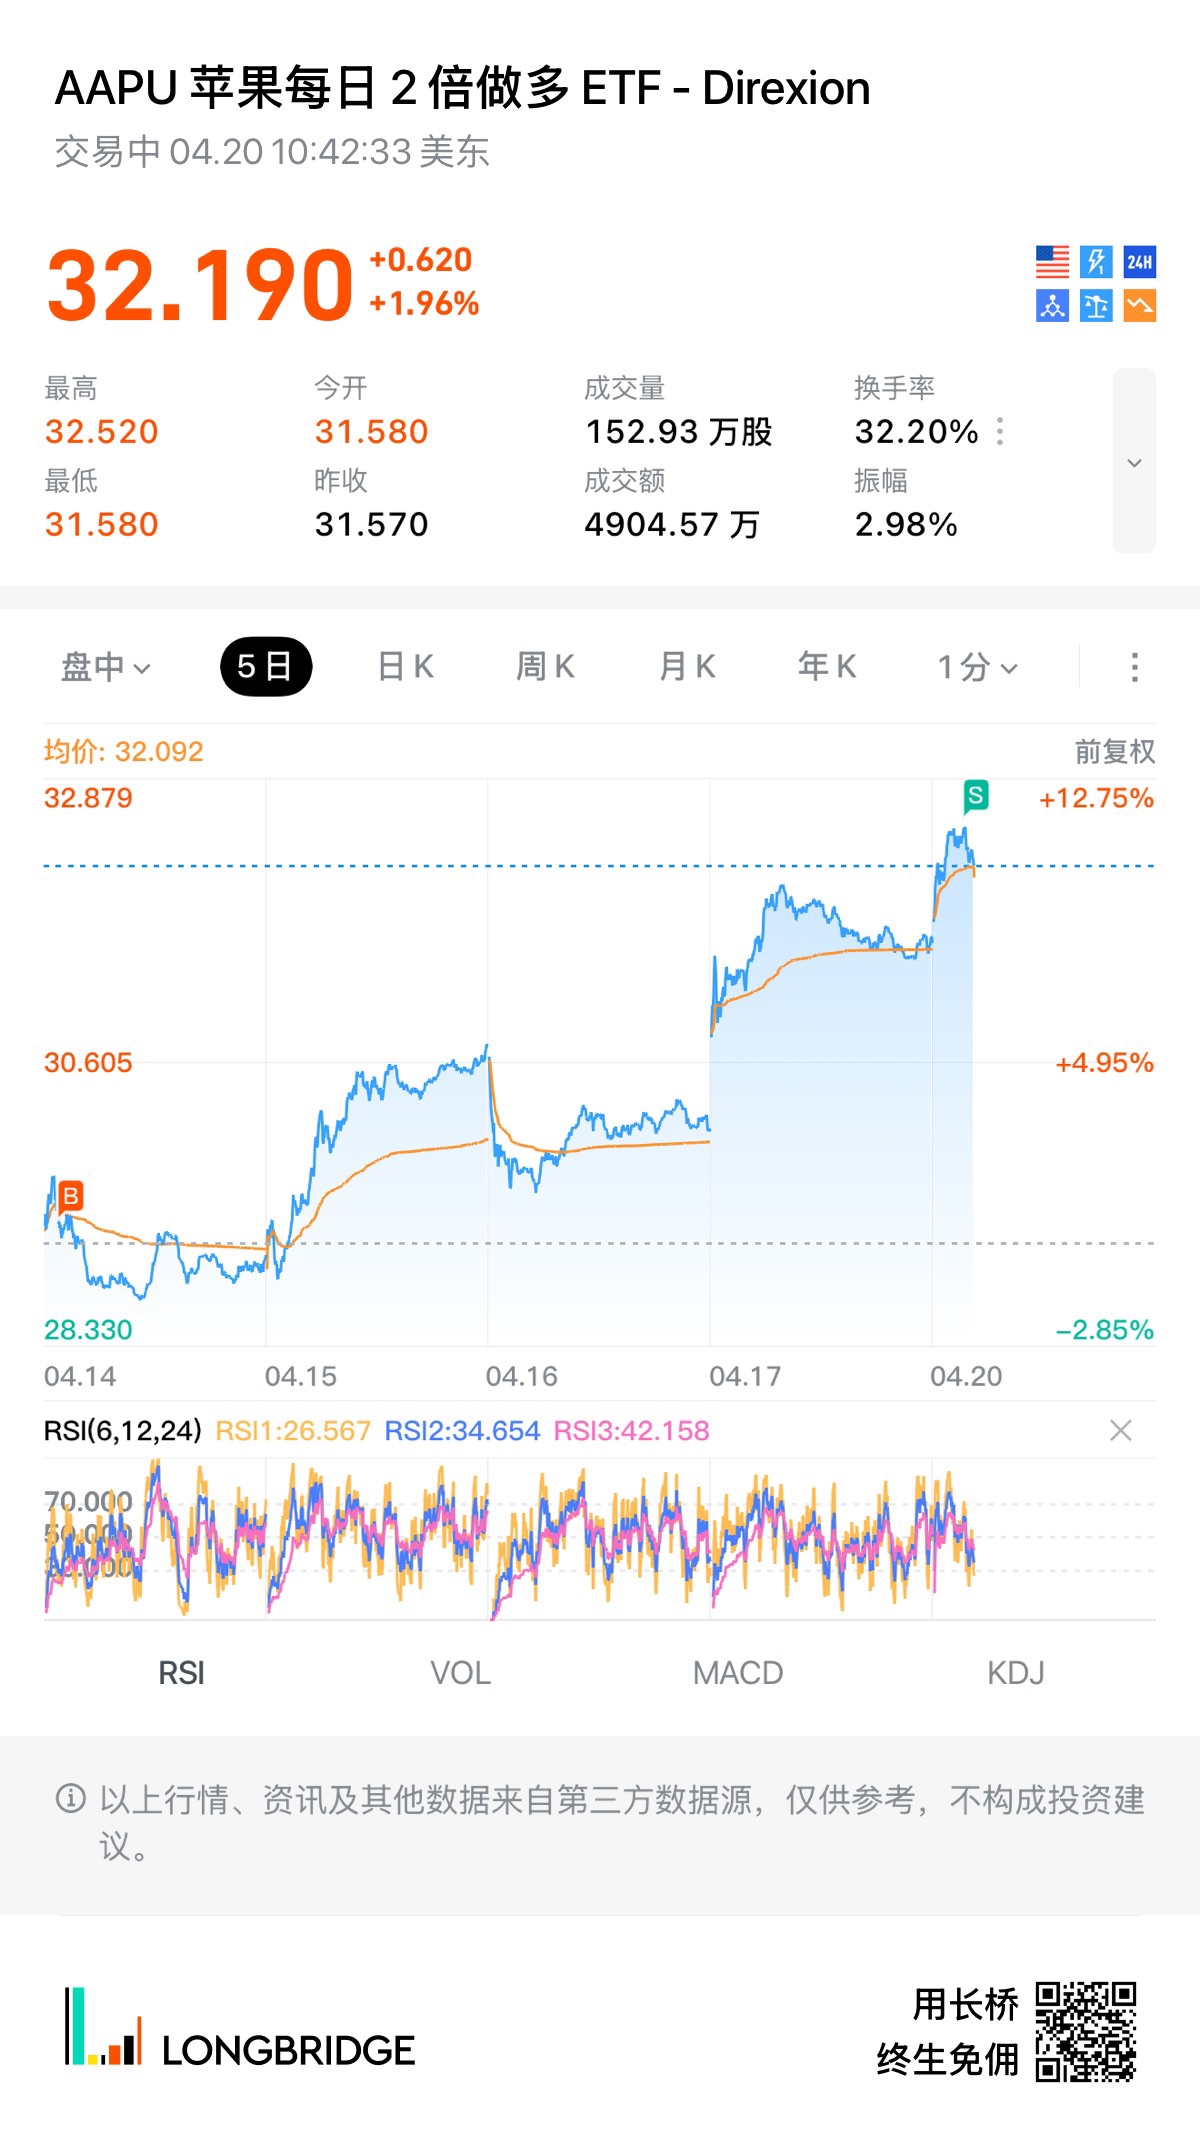Click the blue lightning bolt icon
The width and height of the screenshot is (1200, 2149).
coord(1096,262)
